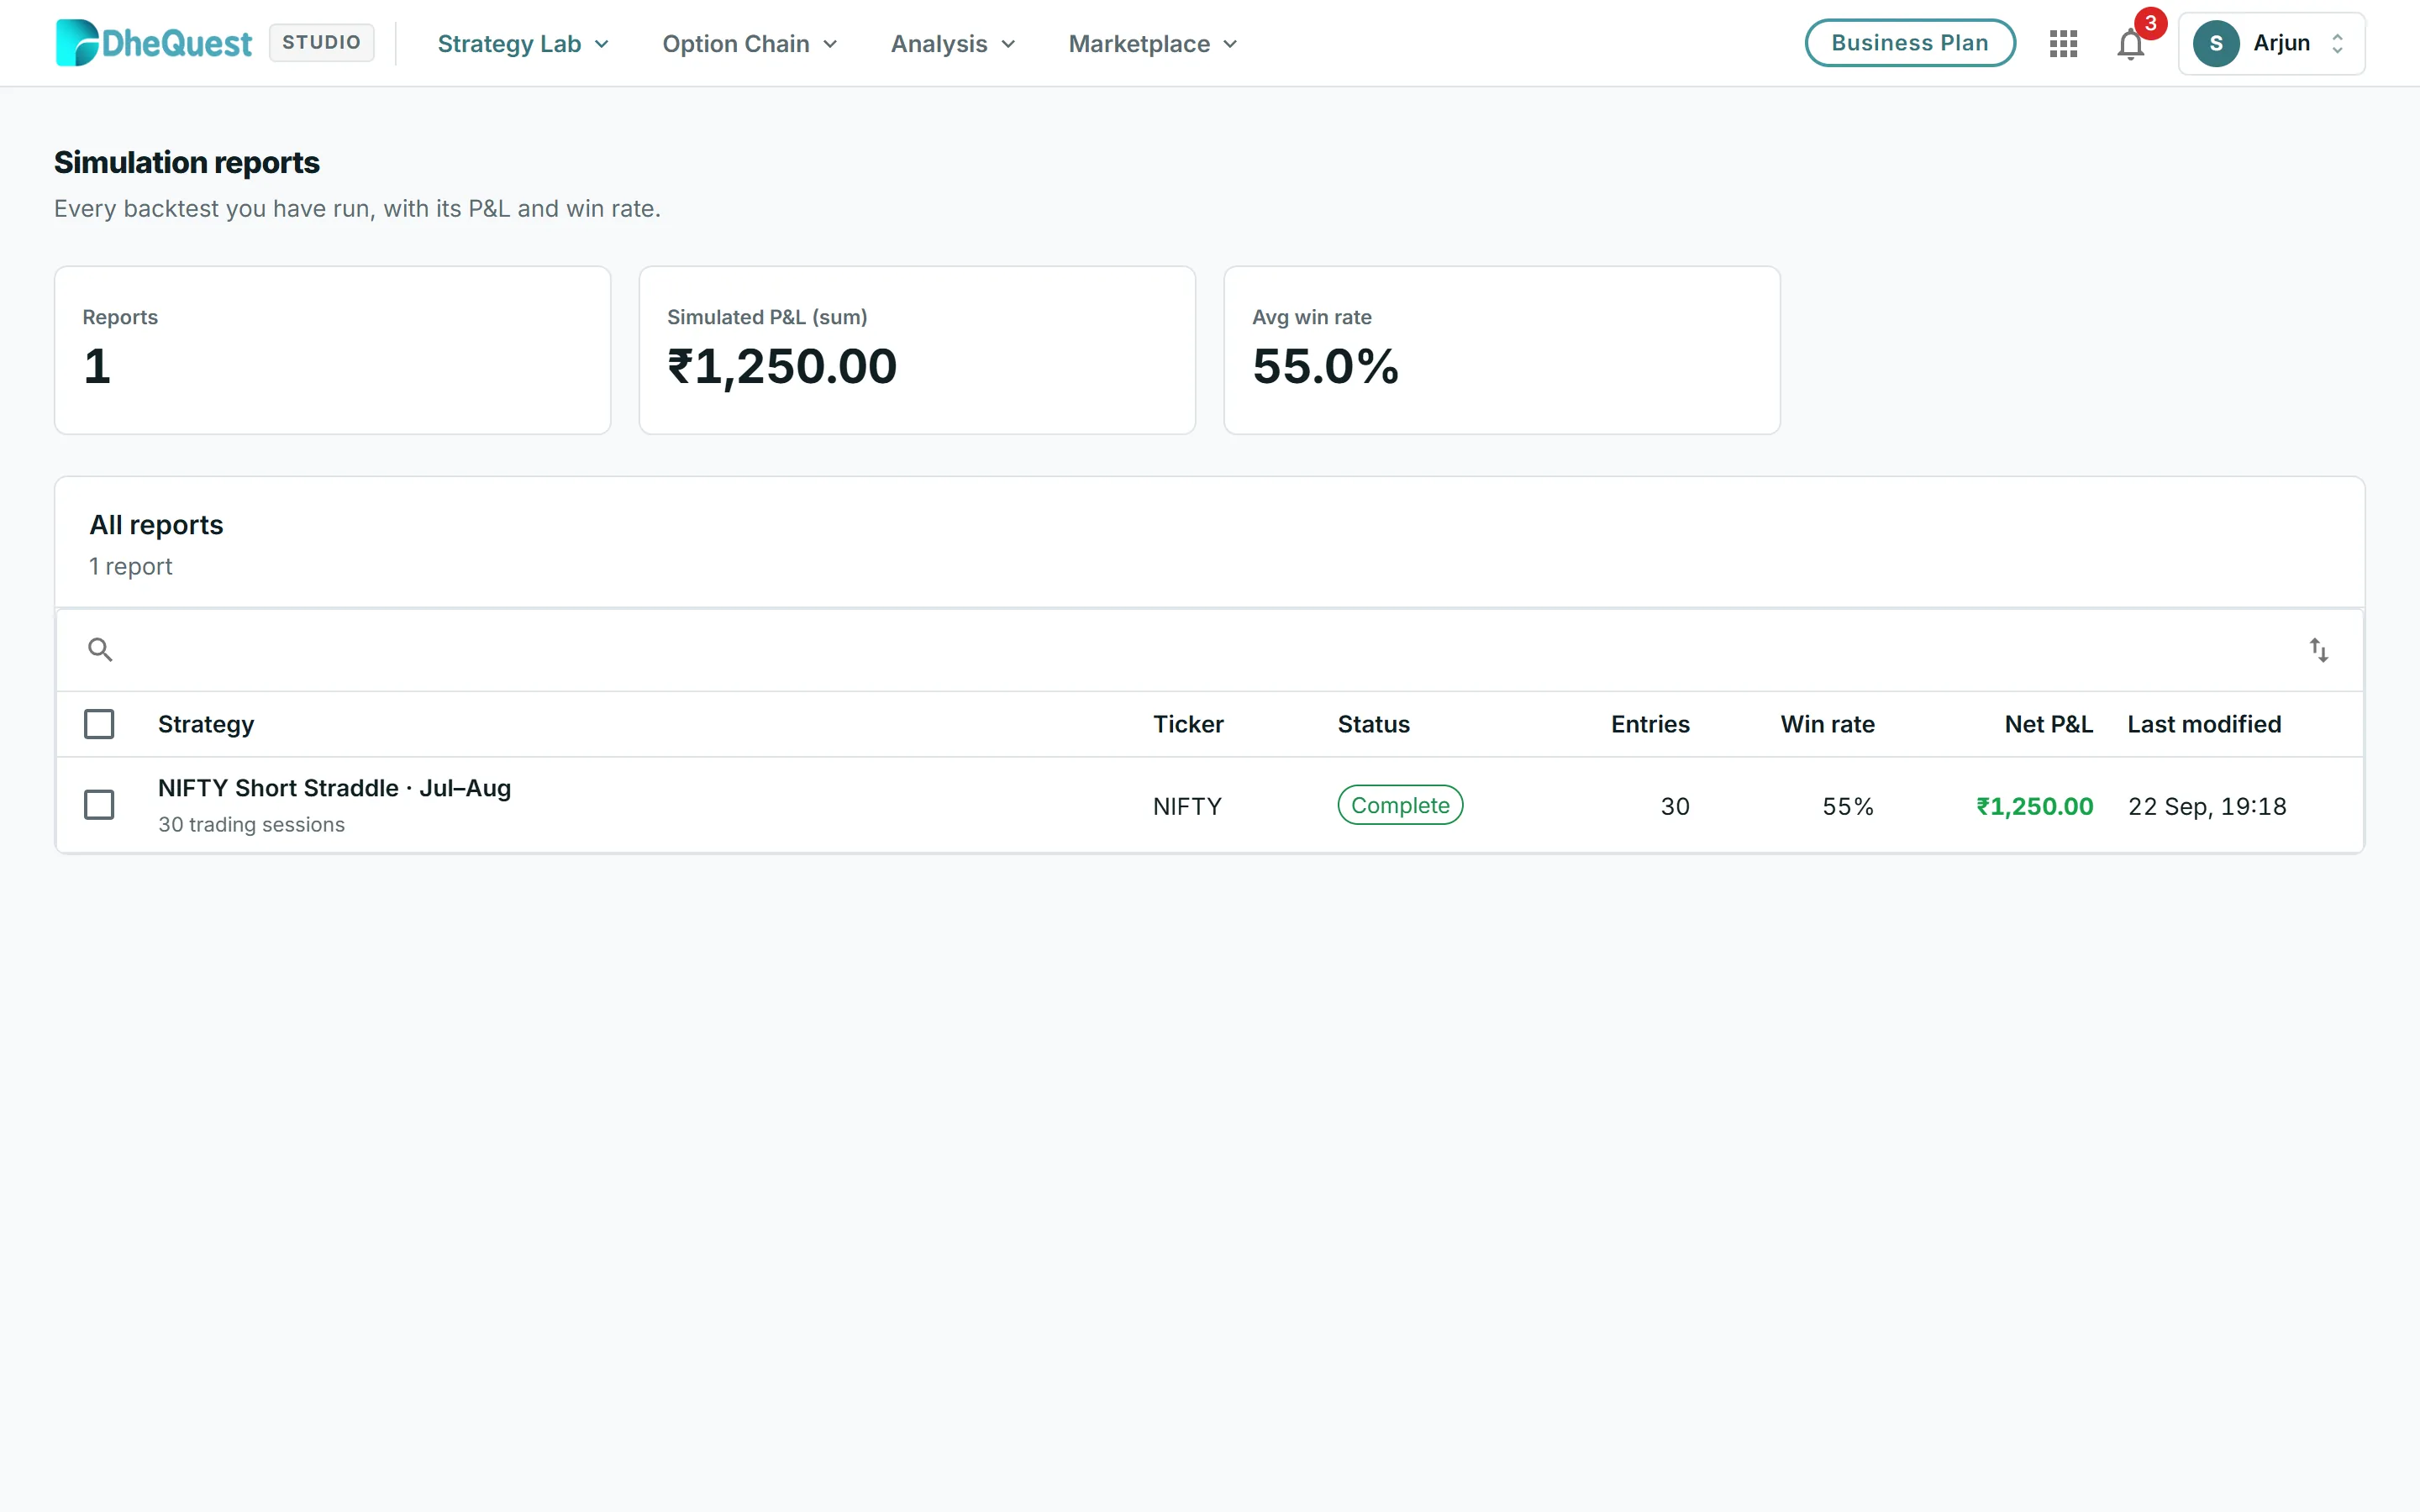Viewport: 2420px width, 1512px height.
Task: Expand the Option Chain menu
Action: click(x=749, y=43)
